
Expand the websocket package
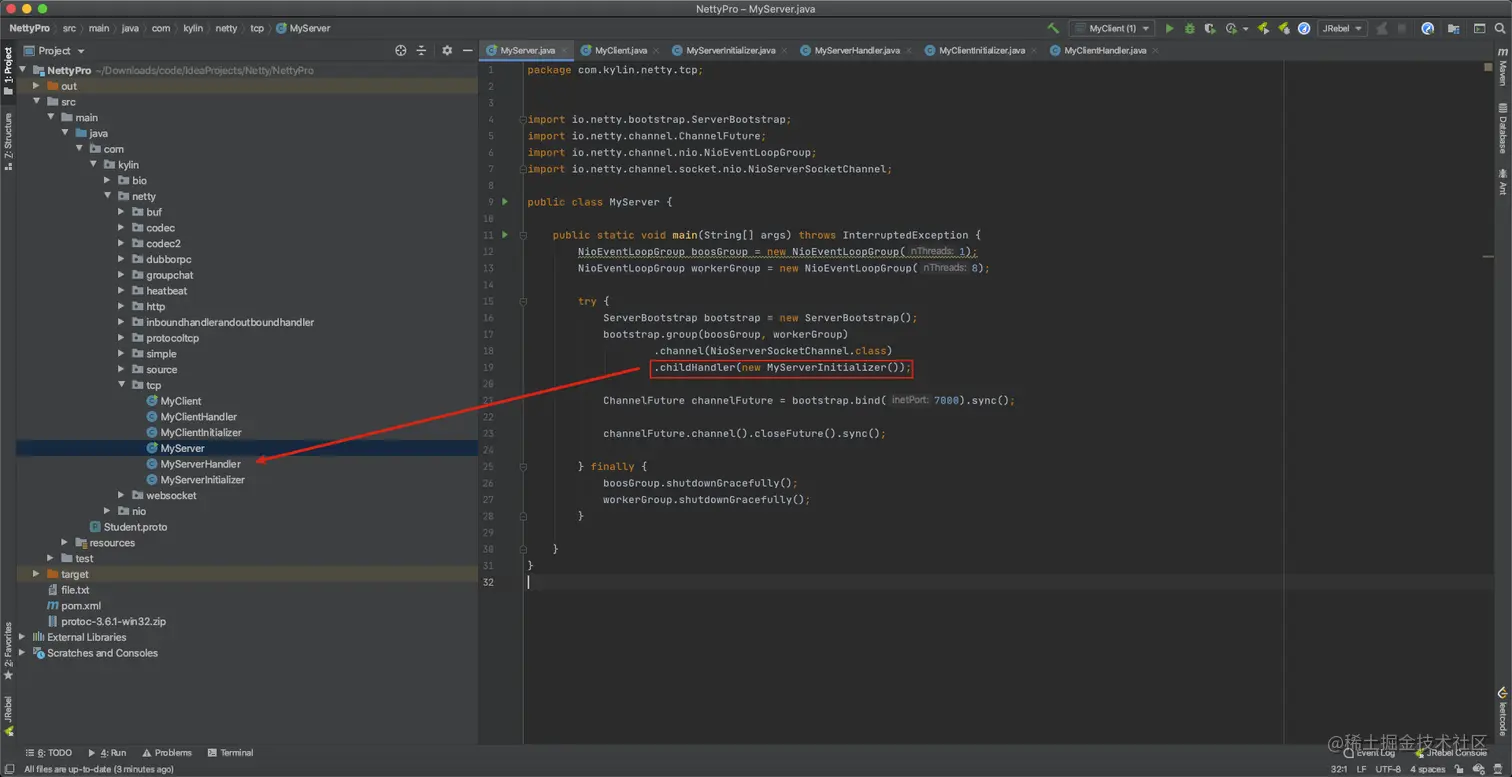122,495
